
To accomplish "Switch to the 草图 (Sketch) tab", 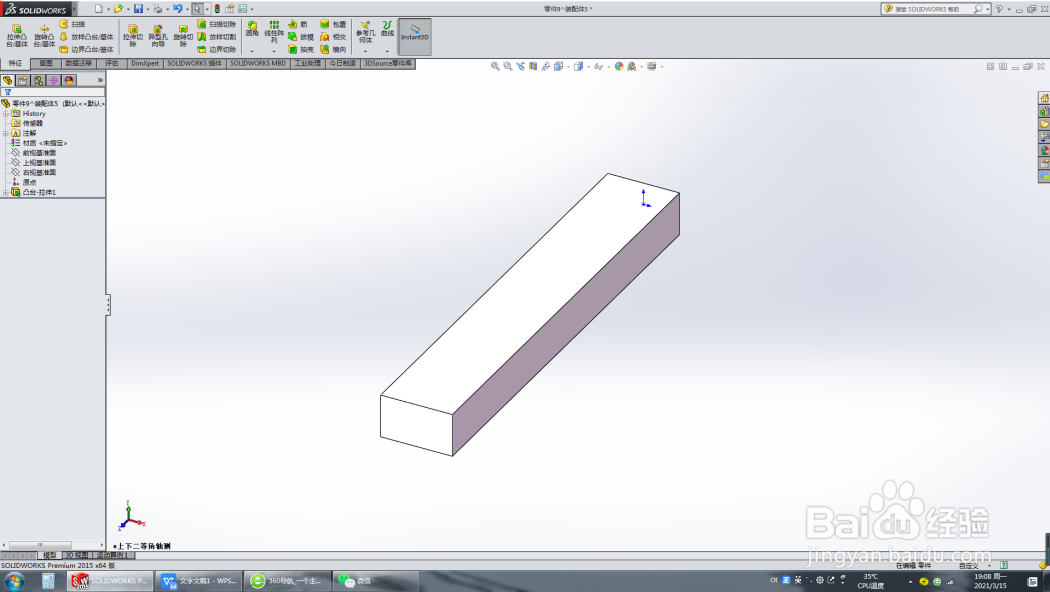I will point(46,64).
